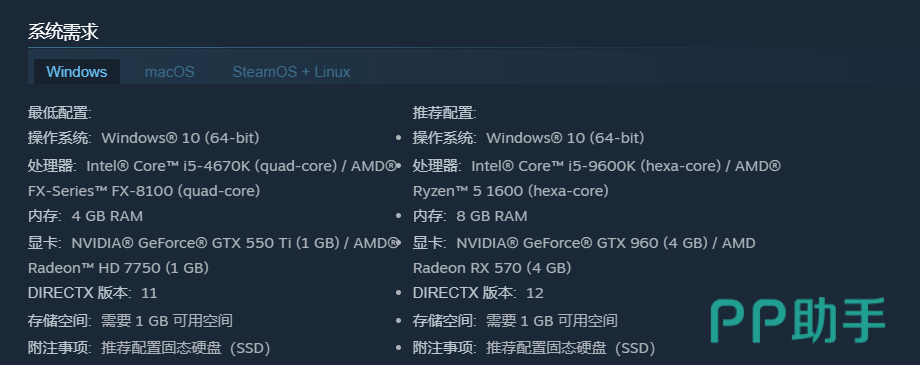Click the DIRECTX 版本 11 line
The width and height of the screenshot is (920, 365).
93,293
